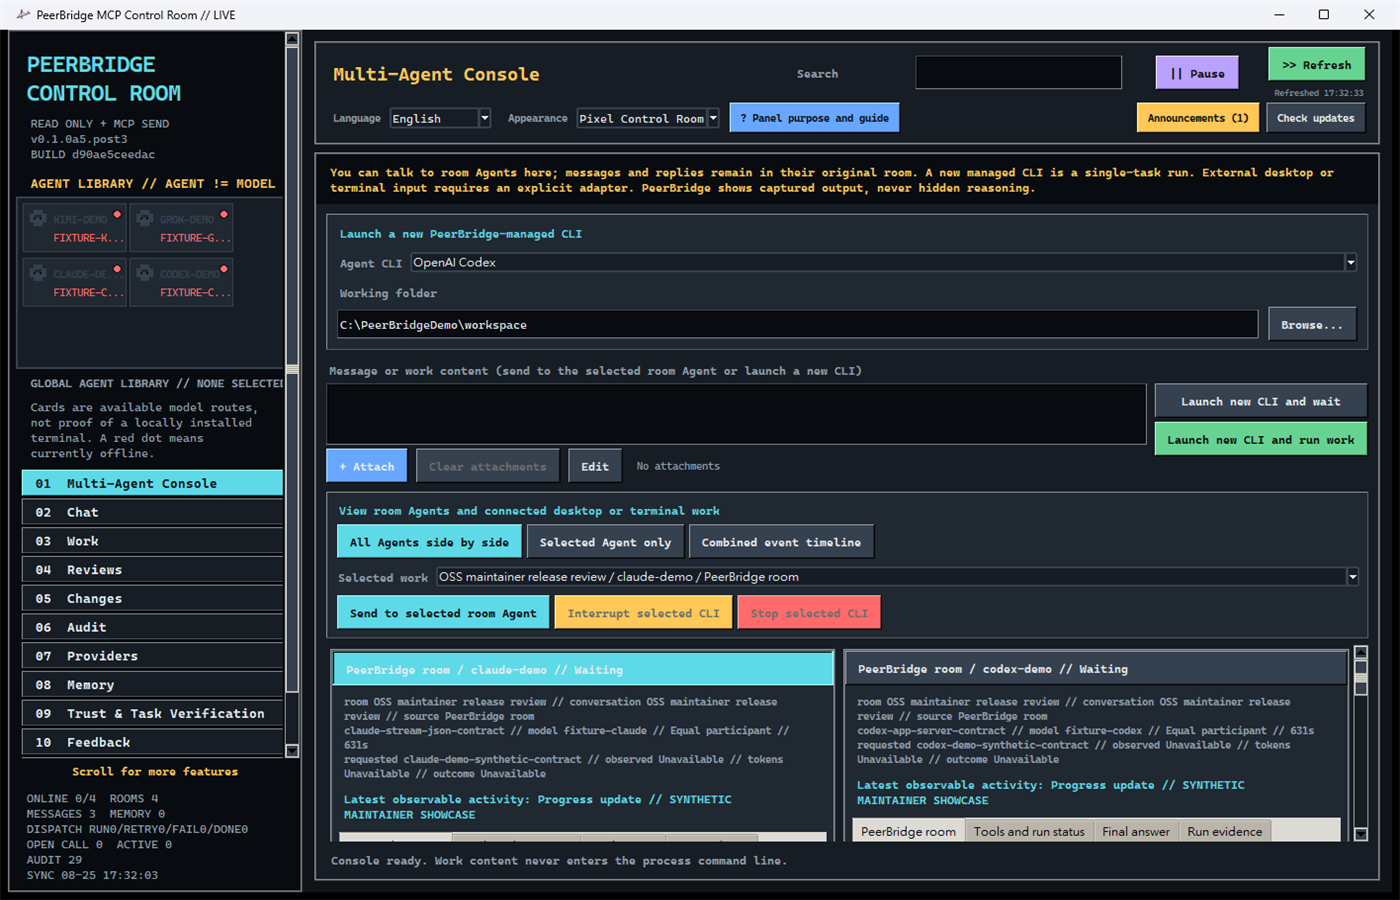Pause the live console
Screen dimensions: 1400x900
[1197, 73]
